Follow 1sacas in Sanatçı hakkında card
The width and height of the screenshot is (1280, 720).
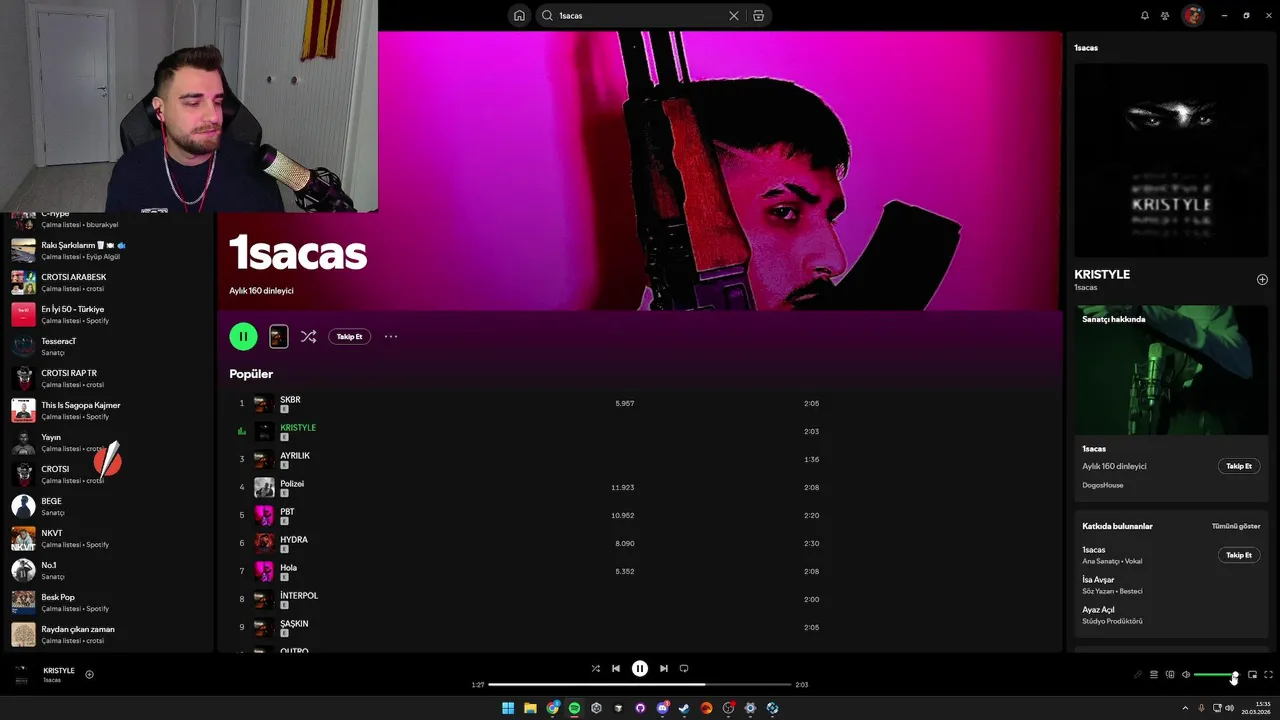pyautogui.click(x=1239, y=466)
